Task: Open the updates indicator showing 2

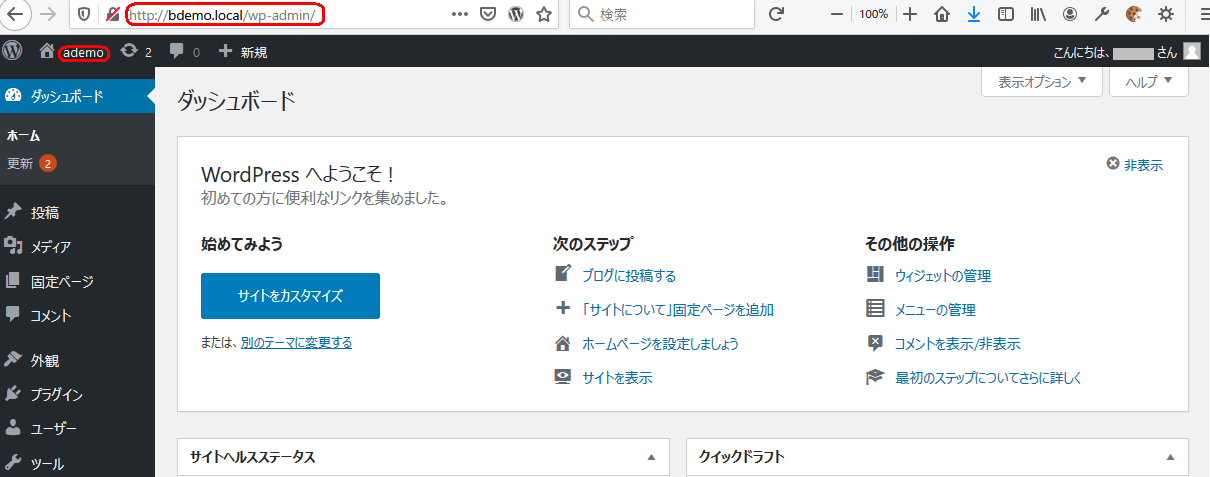Action: pos(135,52)
